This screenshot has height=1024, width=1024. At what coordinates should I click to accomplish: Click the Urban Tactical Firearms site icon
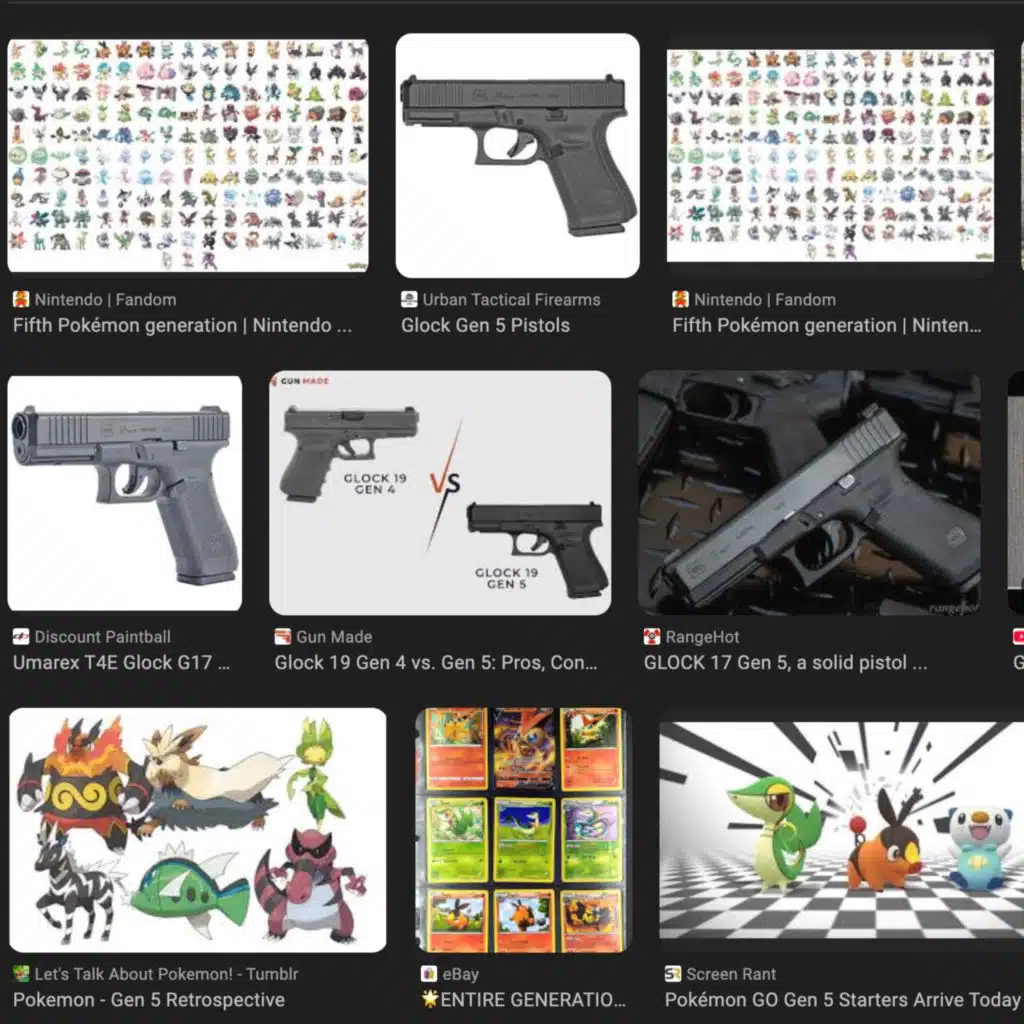tap(409, 300)
